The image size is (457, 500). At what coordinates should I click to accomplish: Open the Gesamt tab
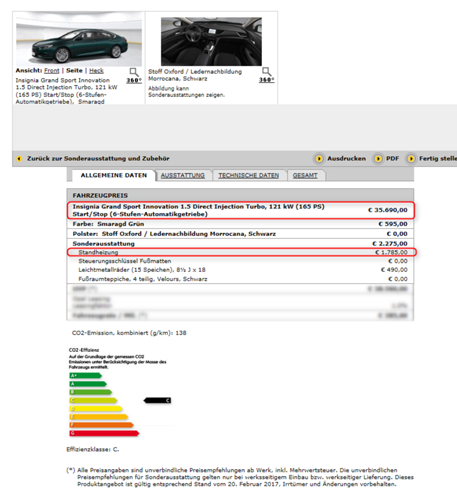[x=305, y=176]
